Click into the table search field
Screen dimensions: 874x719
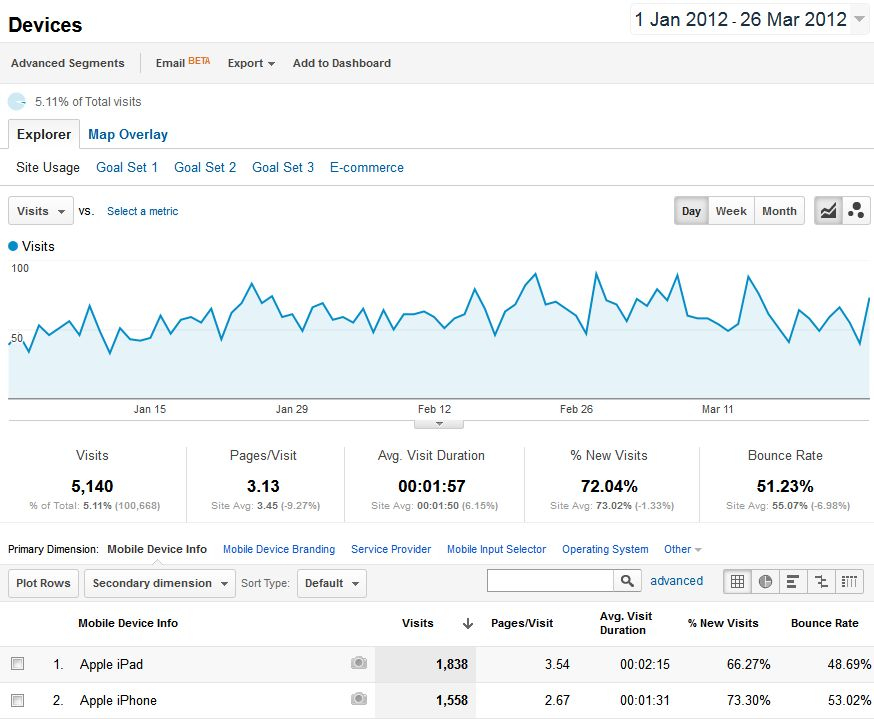point(550,581)
